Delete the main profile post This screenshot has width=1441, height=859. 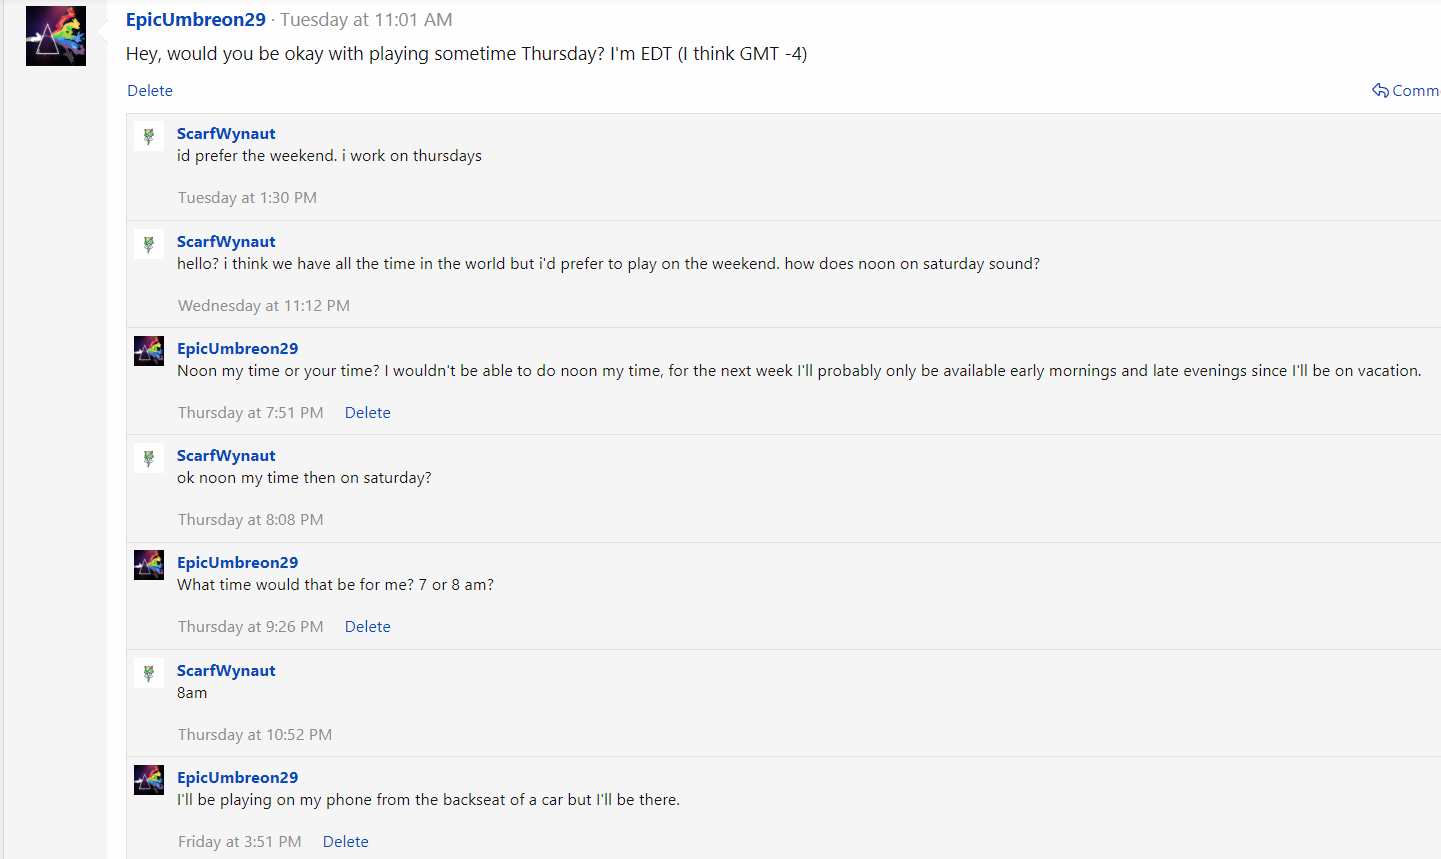pyautogui.click(x=150, y=91)
